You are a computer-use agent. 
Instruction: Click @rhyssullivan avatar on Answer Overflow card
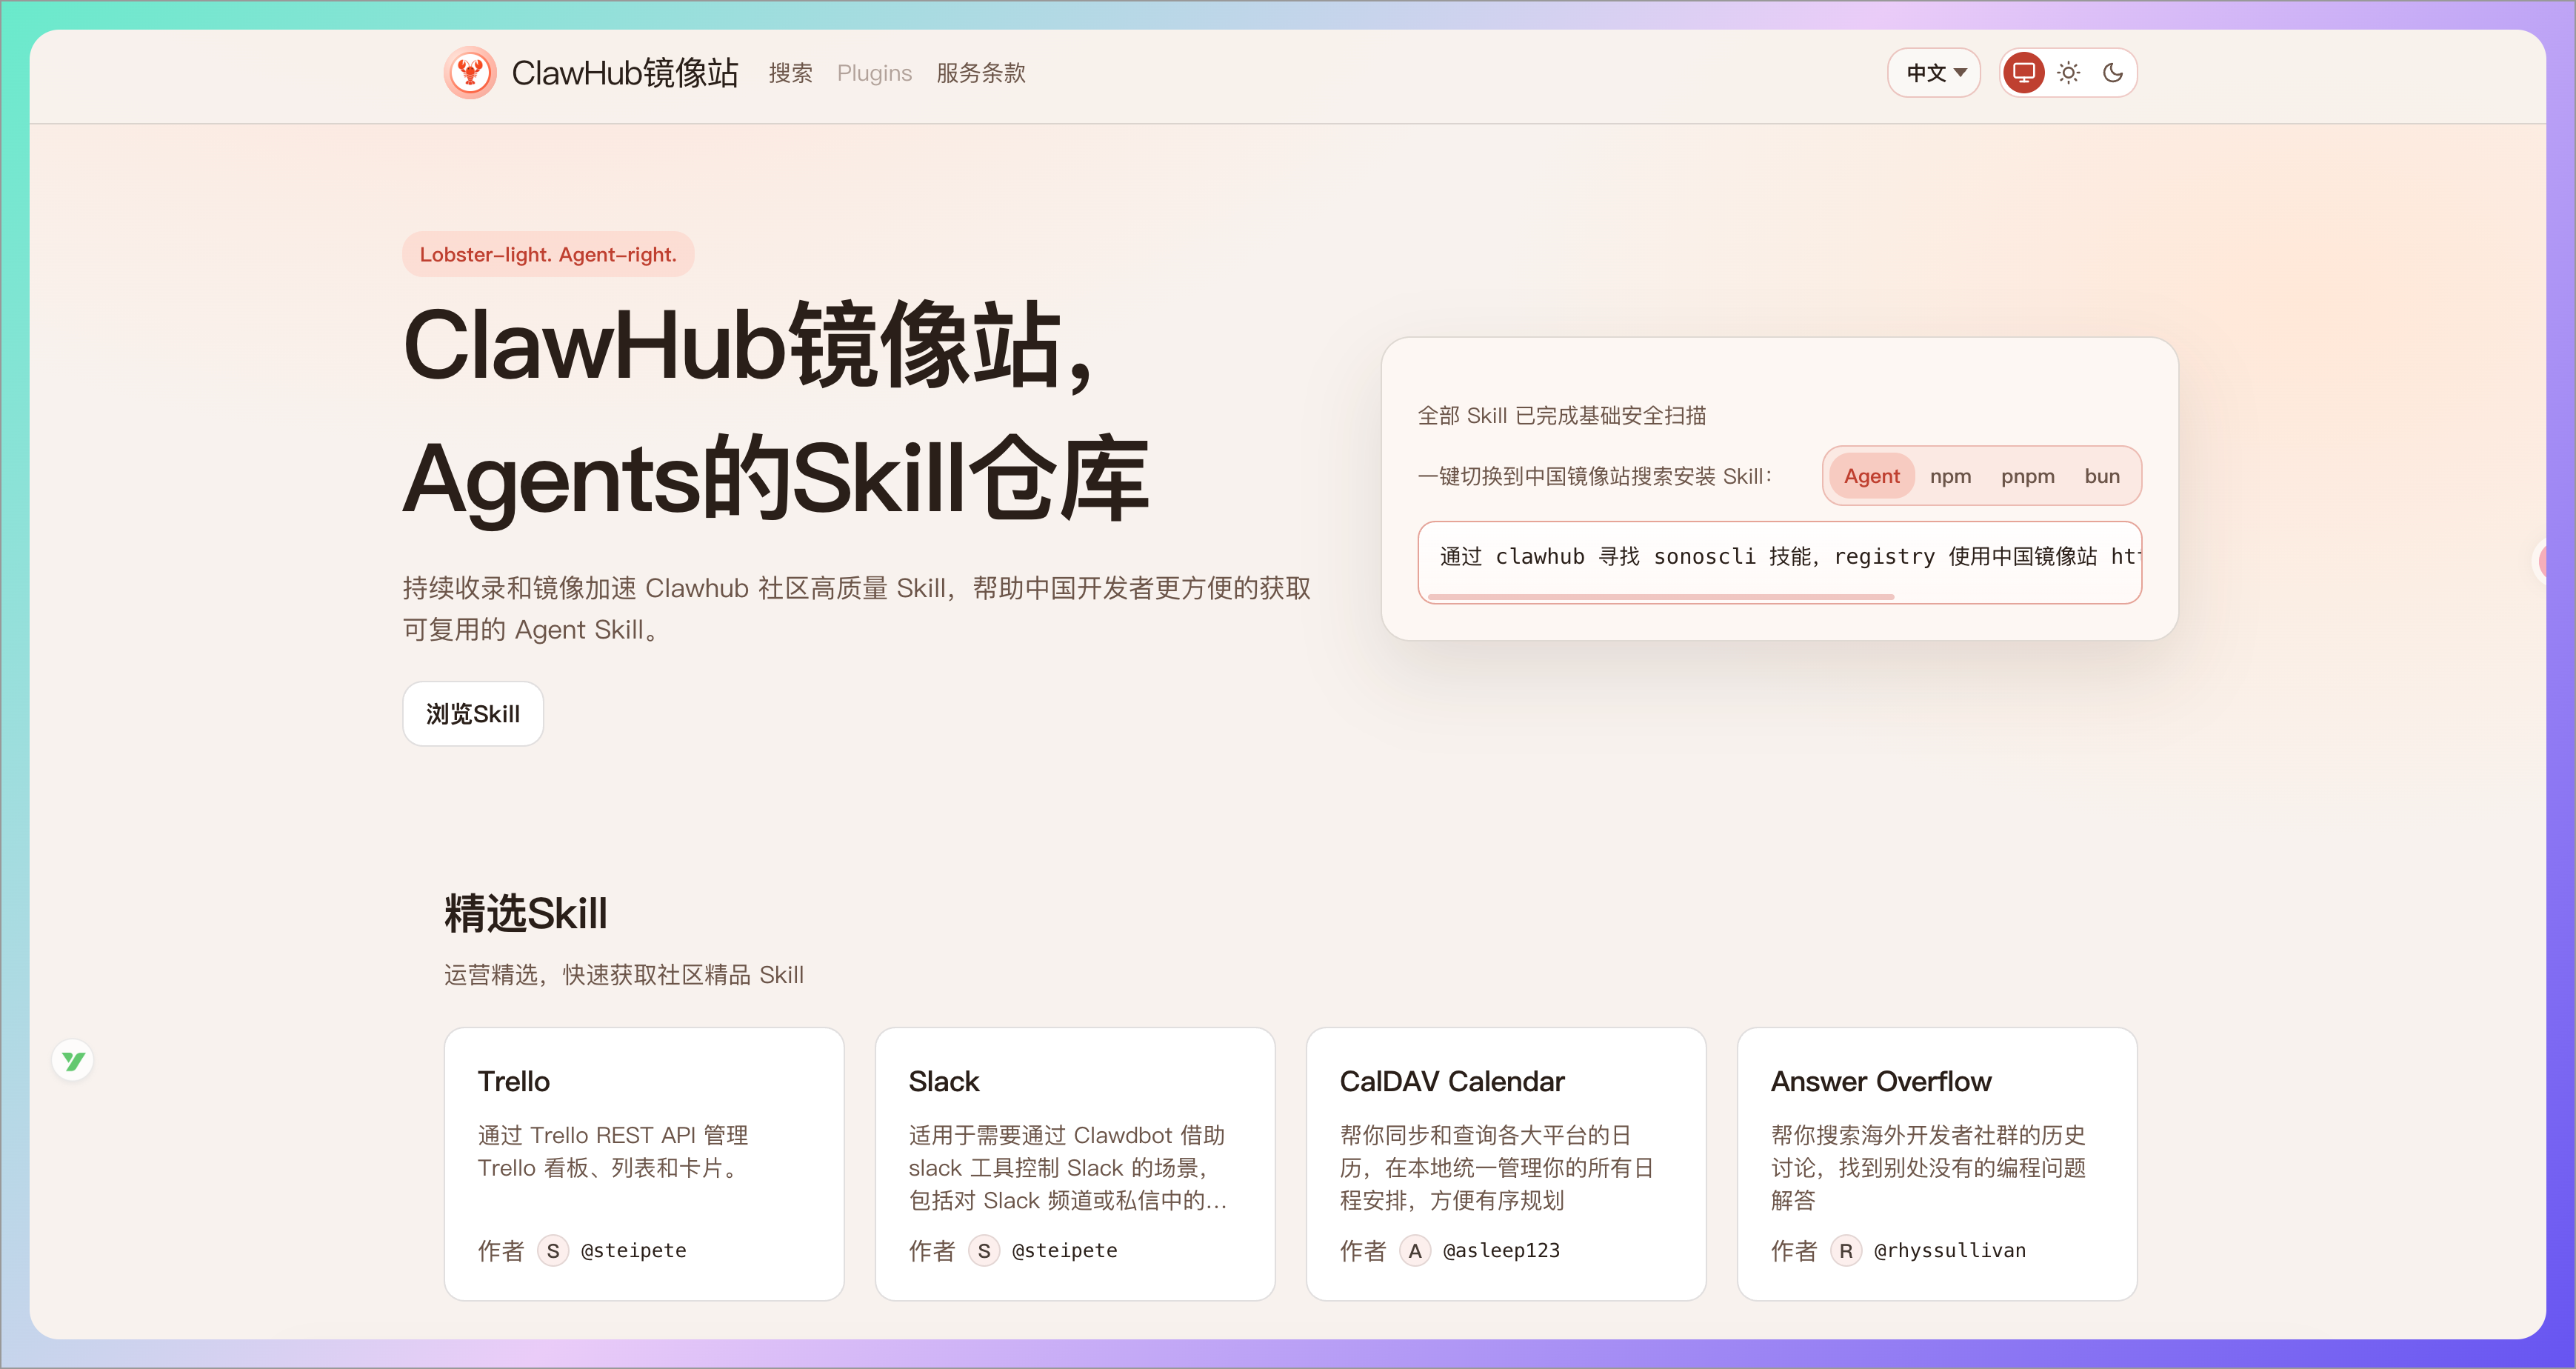click(1846, 1250)
